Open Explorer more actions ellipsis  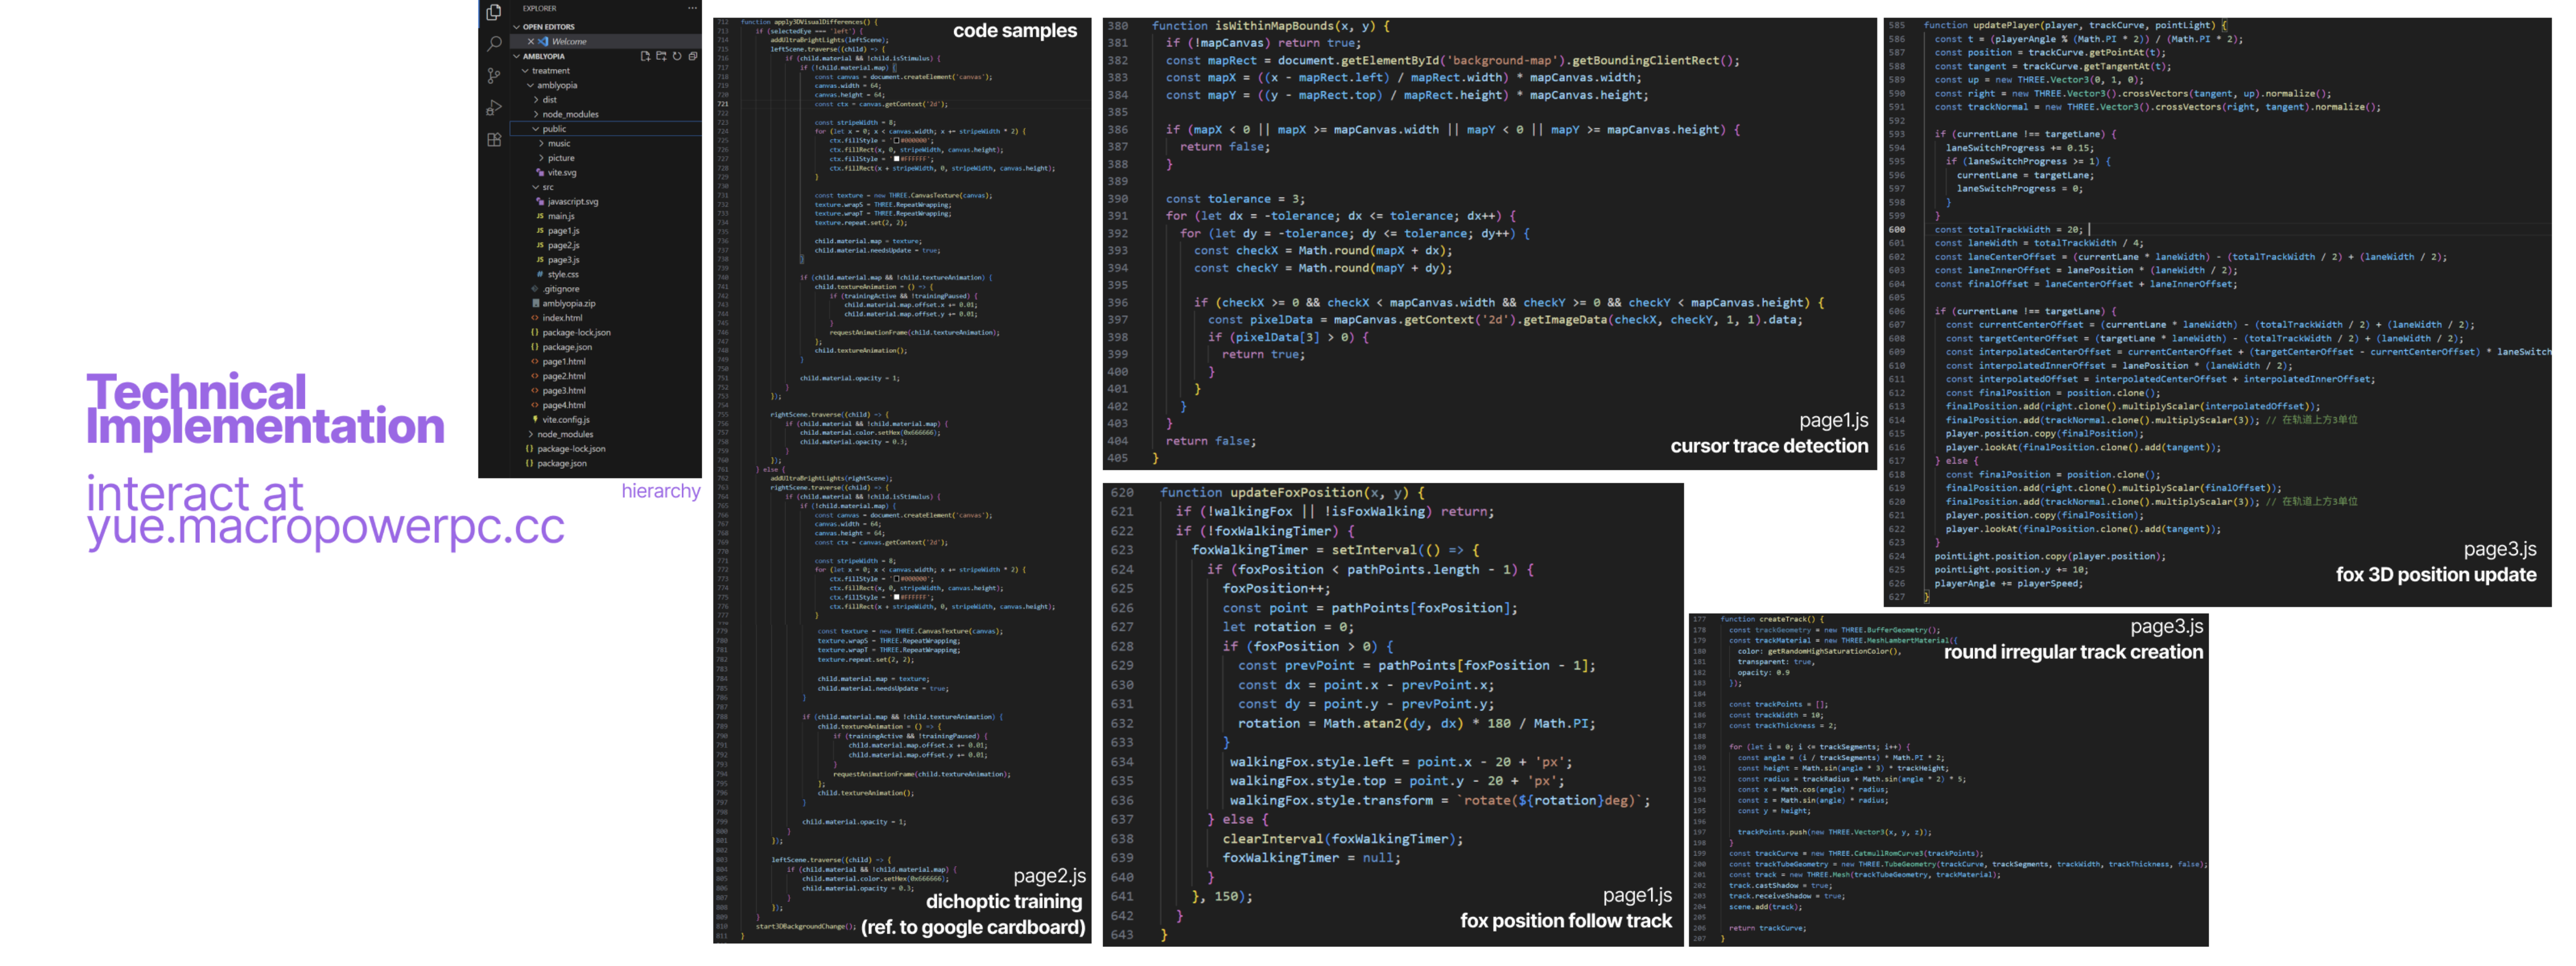pos(692,8)
